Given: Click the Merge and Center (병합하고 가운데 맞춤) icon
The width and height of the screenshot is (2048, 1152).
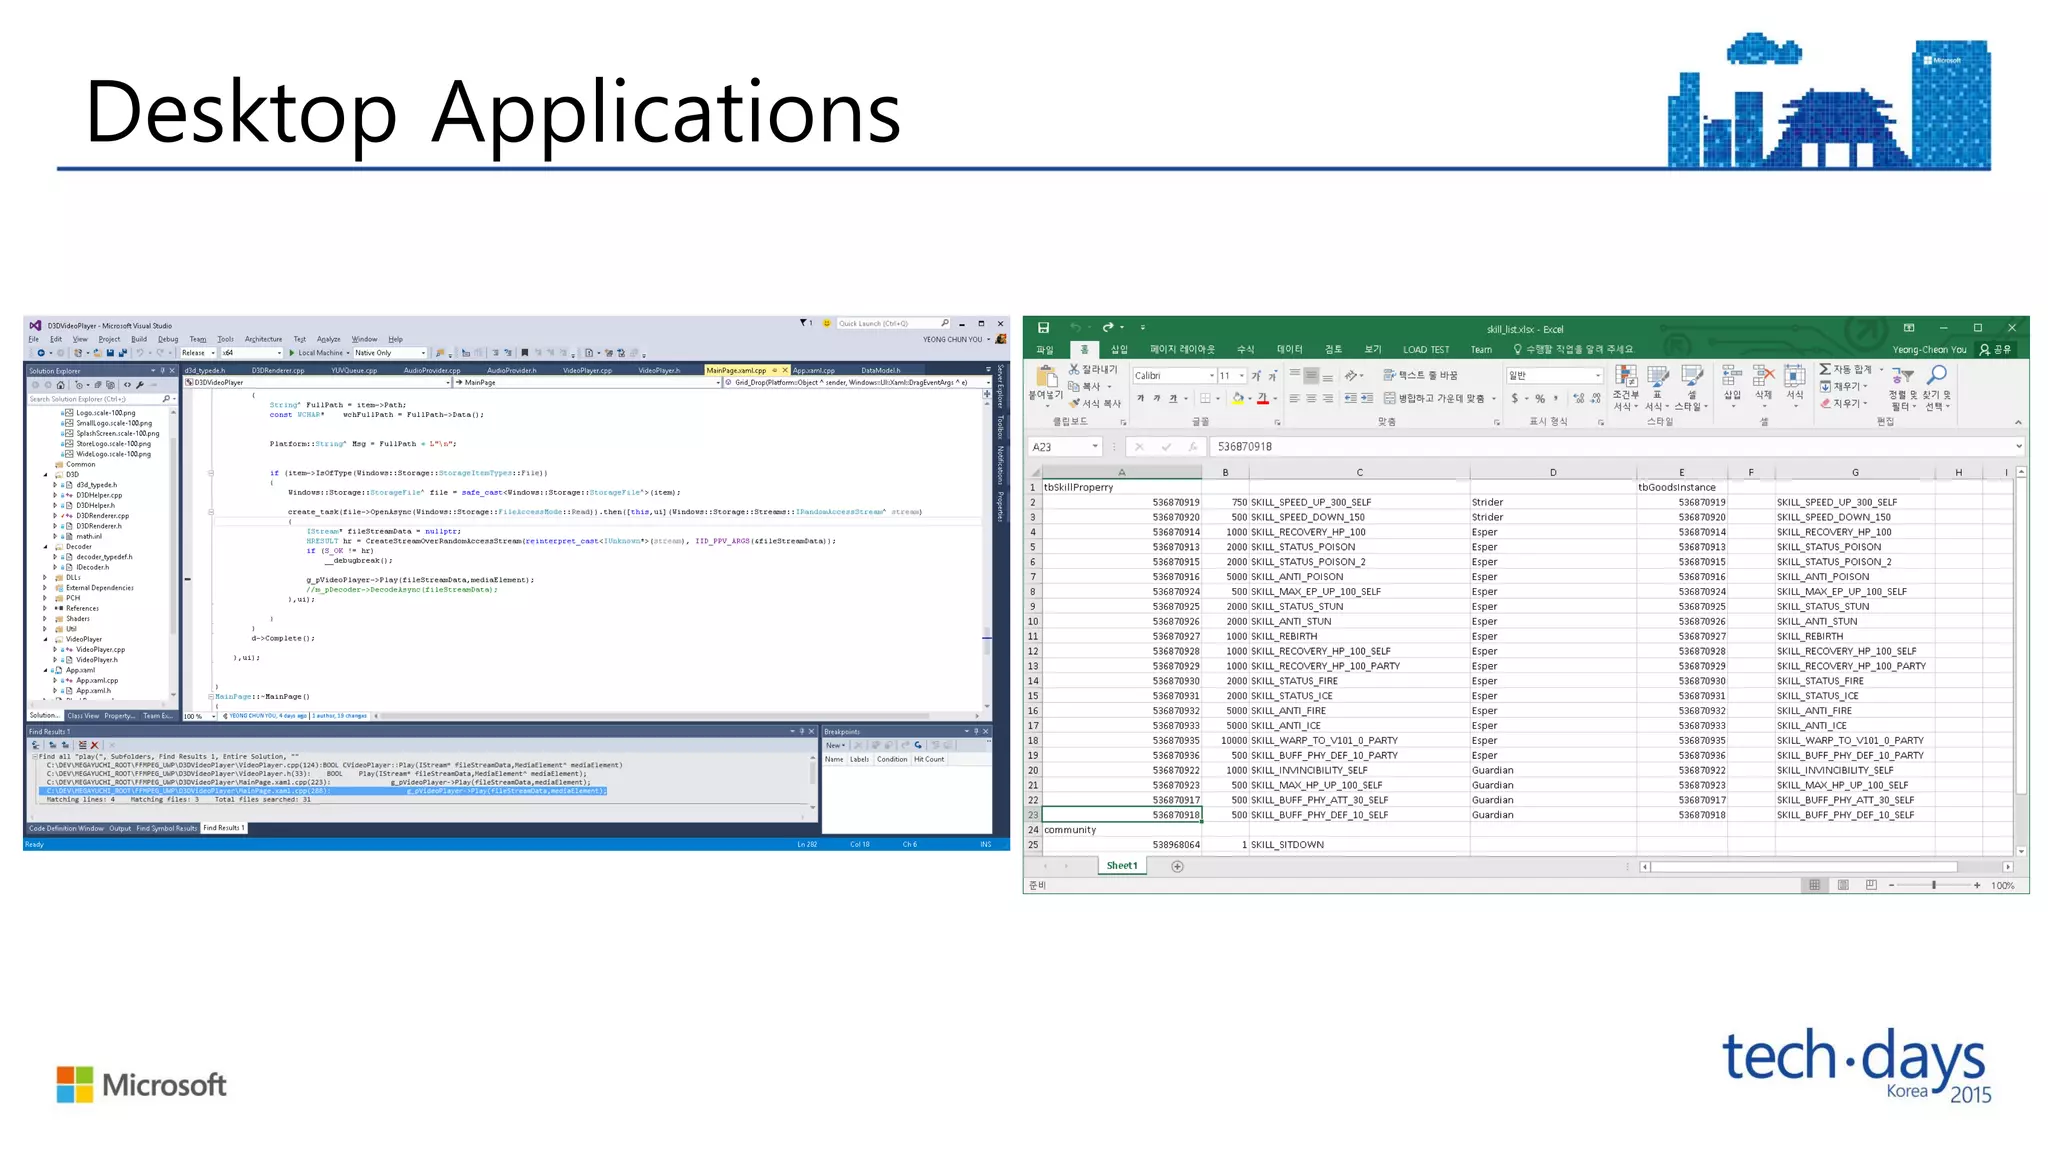Looking at the screenshot, I should [x=1389, y=398].
